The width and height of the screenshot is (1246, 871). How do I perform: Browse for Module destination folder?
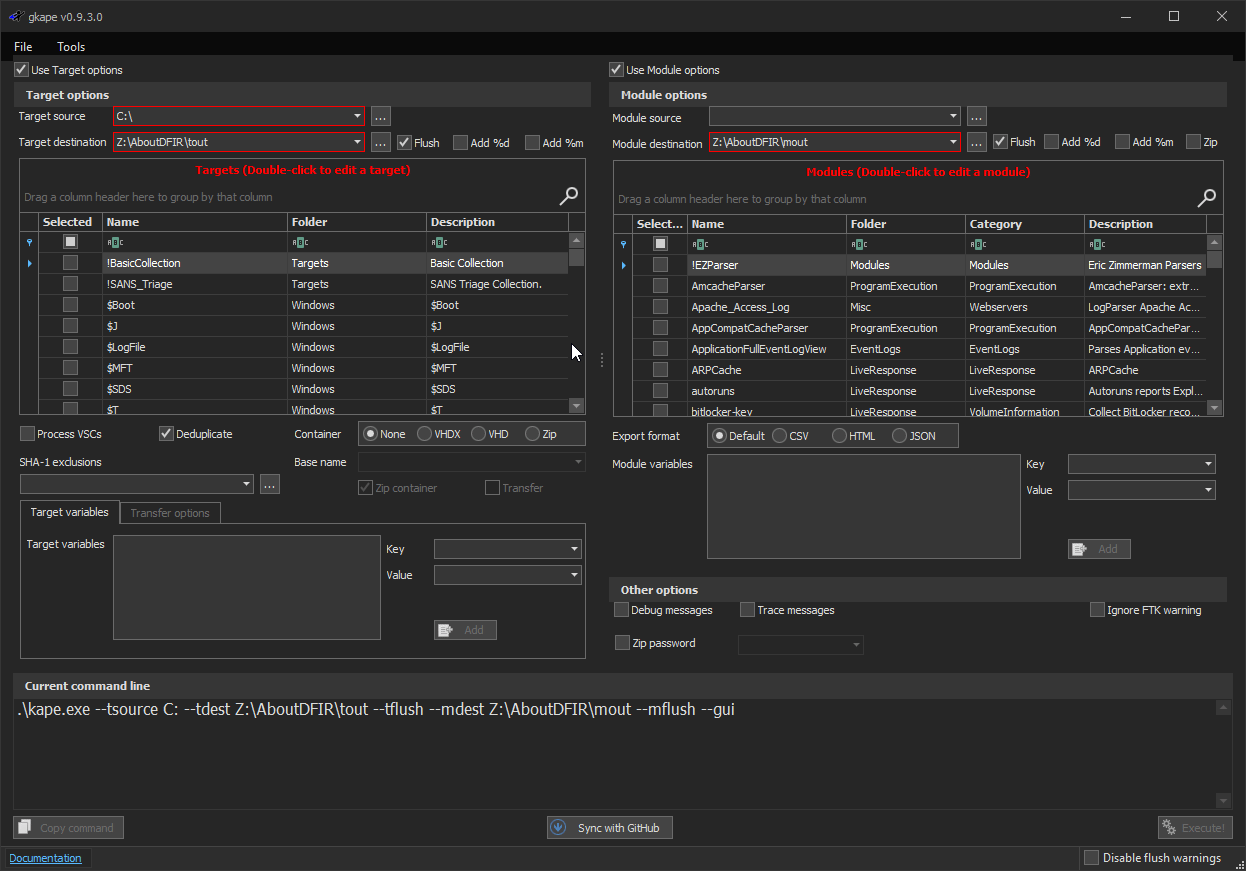(x=977, y=143)
